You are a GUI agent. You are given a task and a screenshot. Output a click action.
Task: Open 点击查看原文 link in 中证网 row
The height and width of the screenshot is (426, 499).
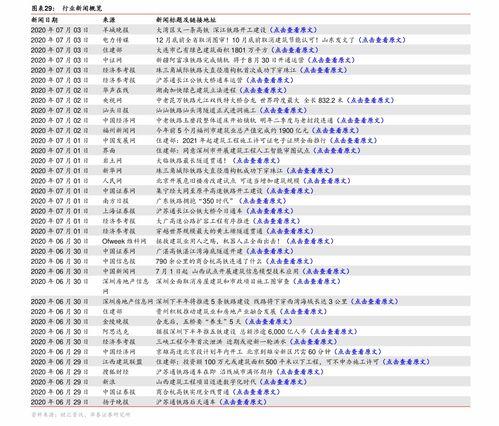pyautogui.click(x=331, y=60)
